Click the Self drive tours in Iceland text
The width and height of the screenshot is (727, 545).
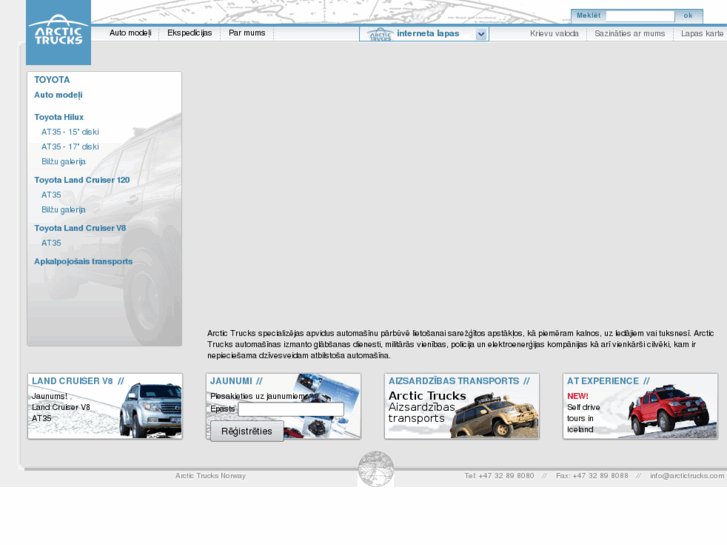pyautogui.click(x=583, y=418)
